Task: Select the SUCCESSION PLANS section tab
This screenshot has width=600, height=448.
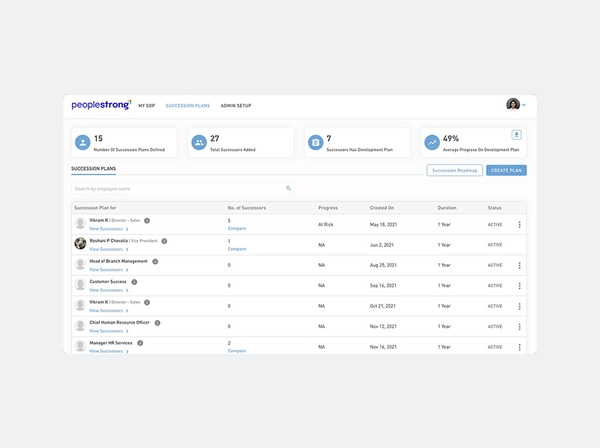Action: (94, 170)
